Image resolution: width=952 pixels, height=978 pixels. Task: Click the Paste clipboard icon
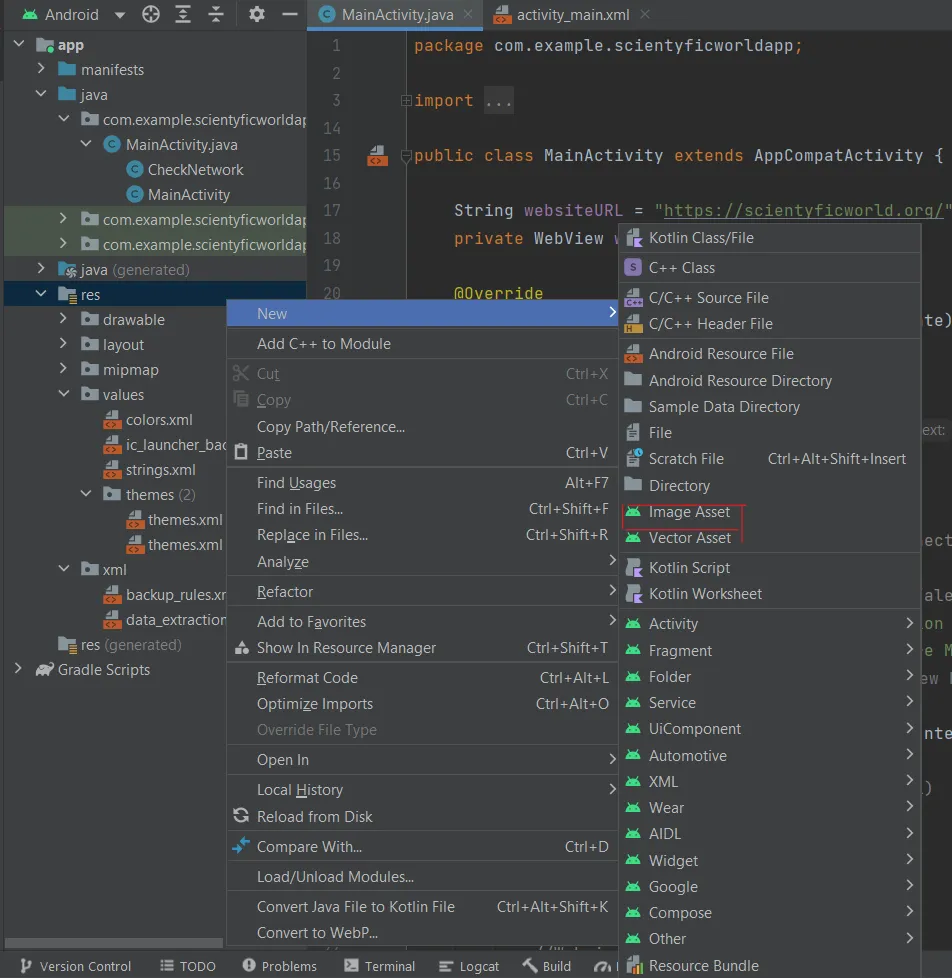(x=241, y=452)
